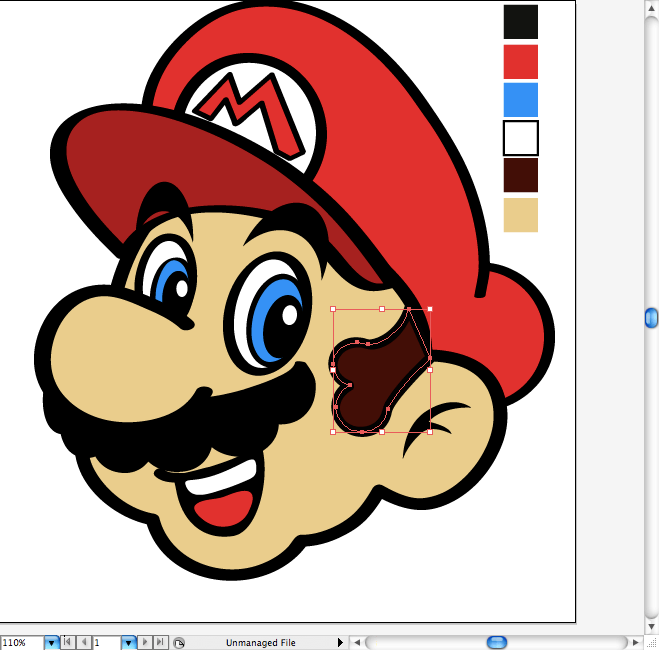Viewport: 659px width, 650px height.
Task: Click the horizontal scrollbar left arrow
Action: [x=357, y=642]
